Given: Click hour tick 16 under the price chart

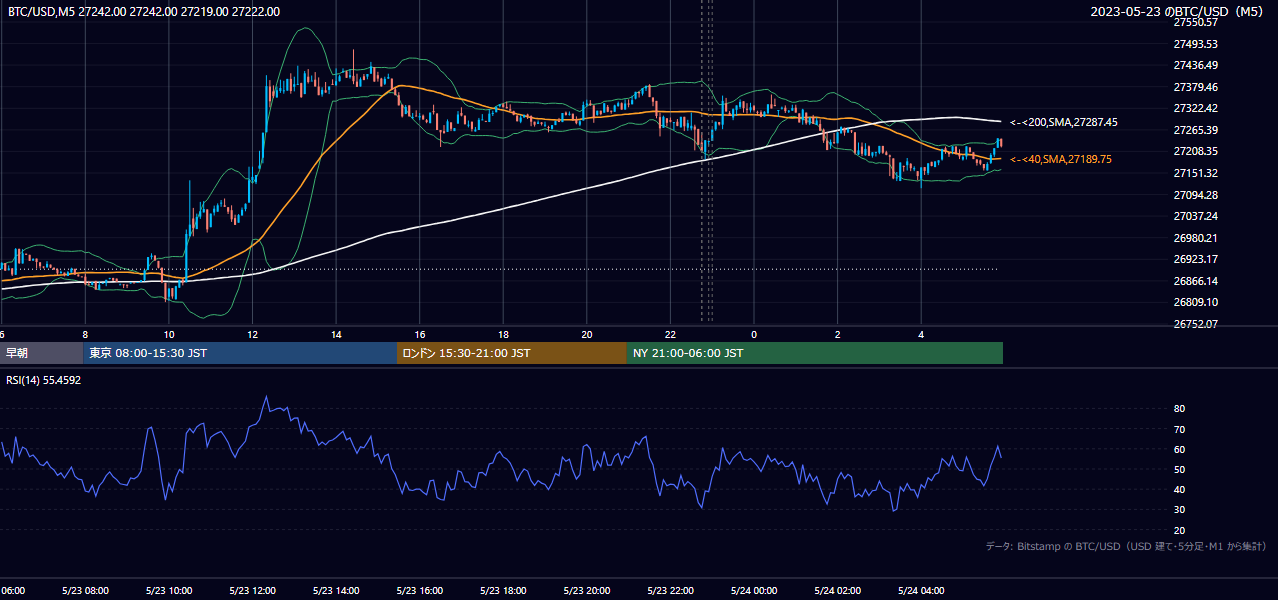Looking at the screenshot, I should [x=420, y=334].
